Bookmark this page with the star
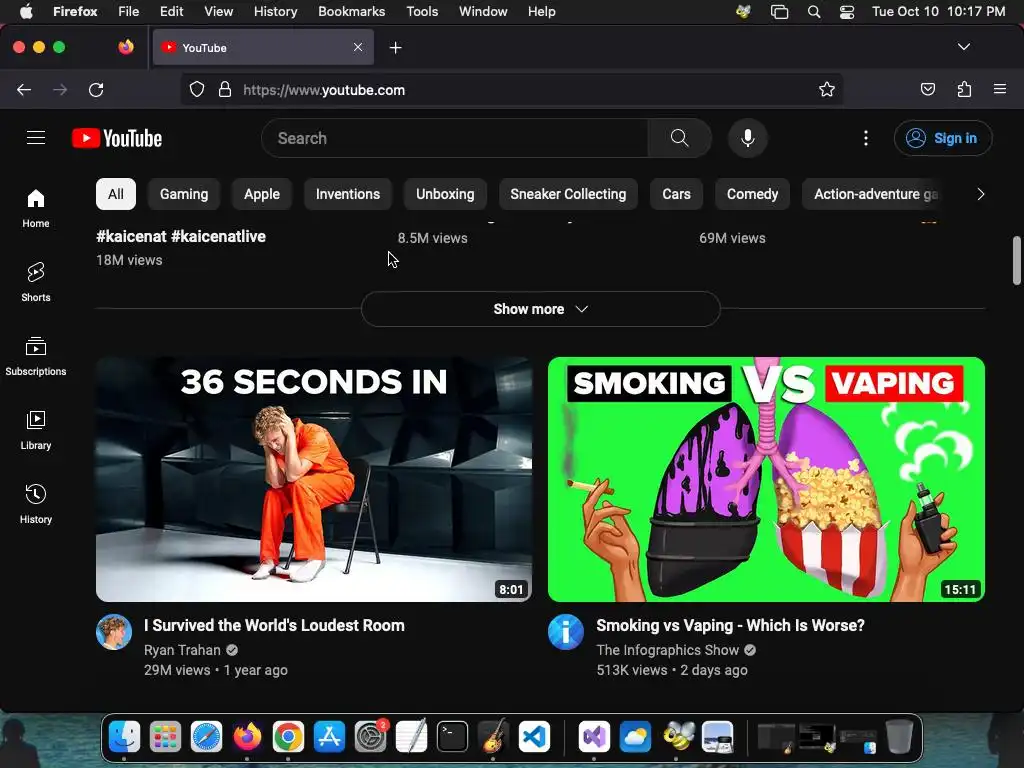The width and height of the screenshot is (1024, 768). 827,89
